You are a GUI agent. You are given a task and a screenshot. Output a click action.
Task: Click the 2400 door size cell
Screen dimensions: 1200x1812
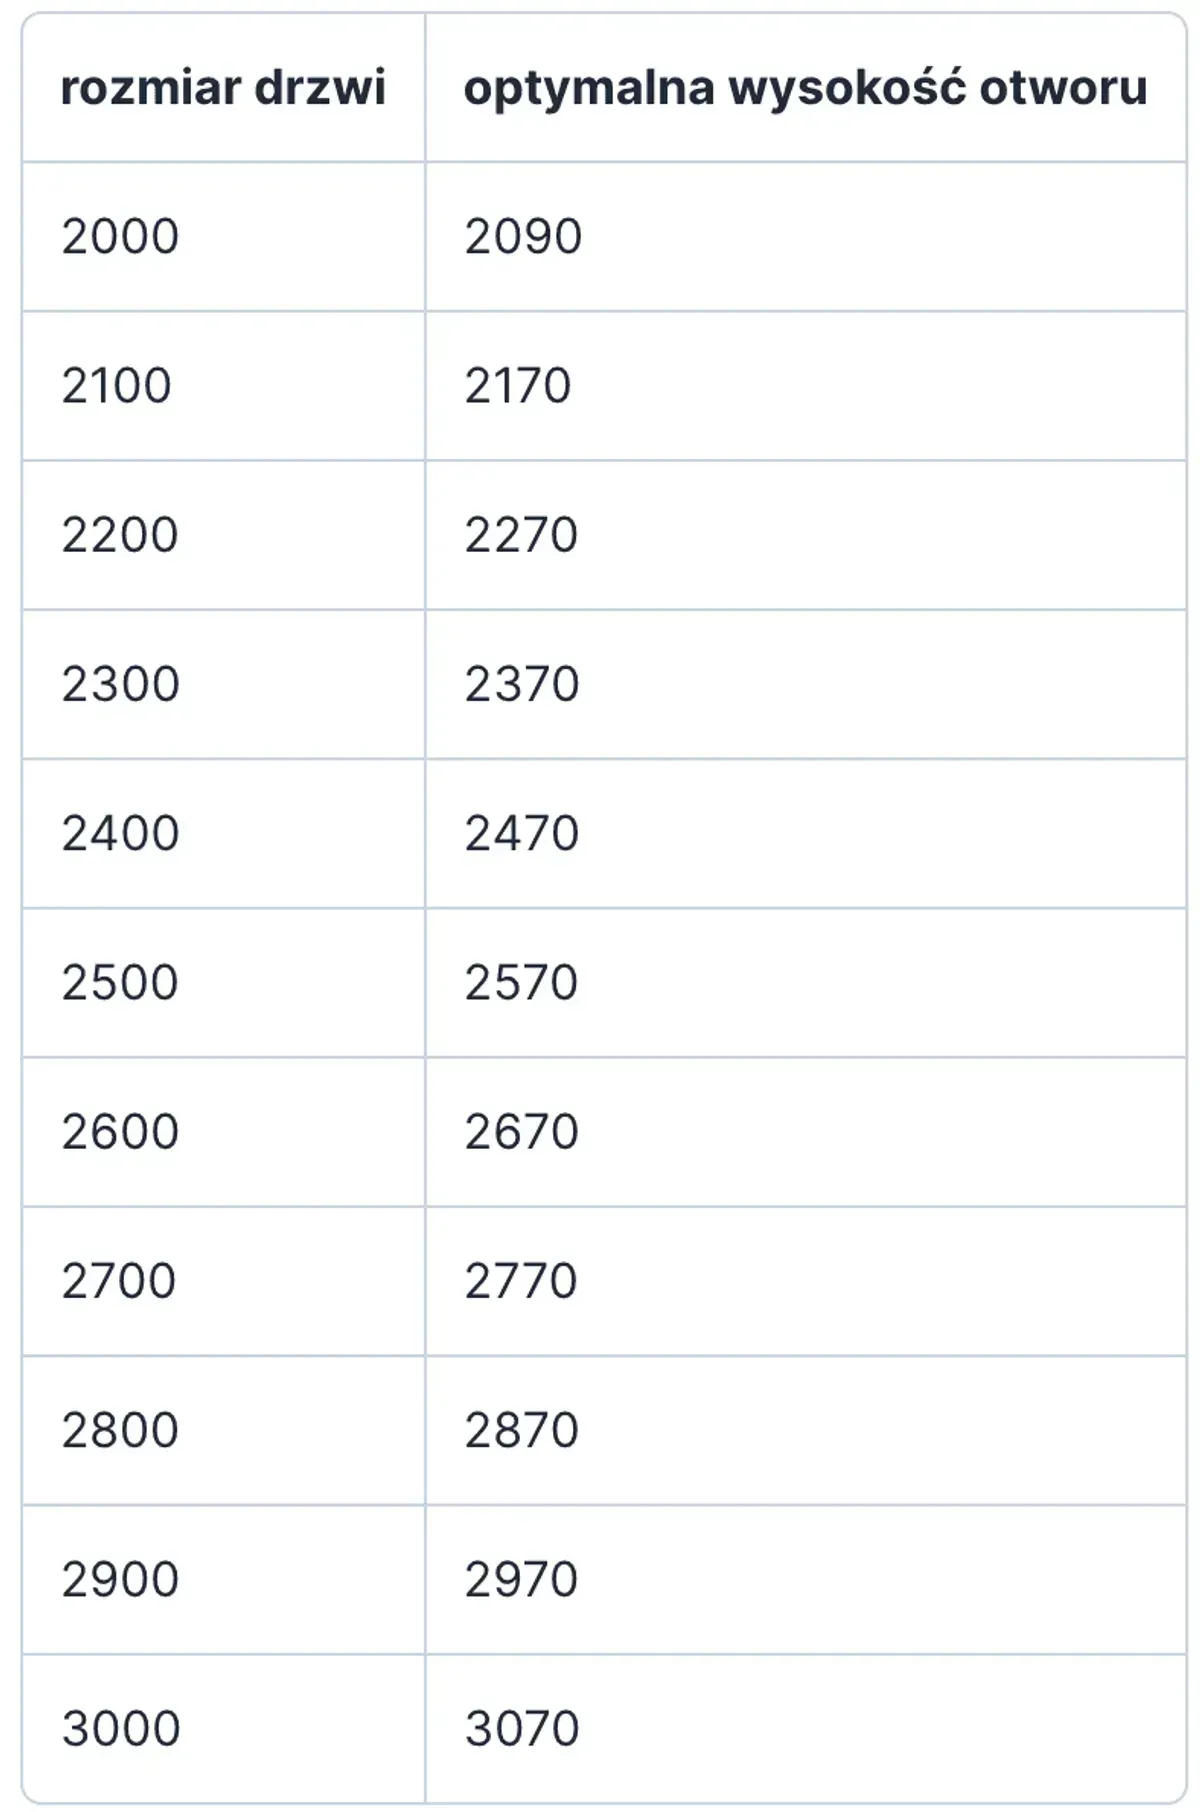(121, 833)
